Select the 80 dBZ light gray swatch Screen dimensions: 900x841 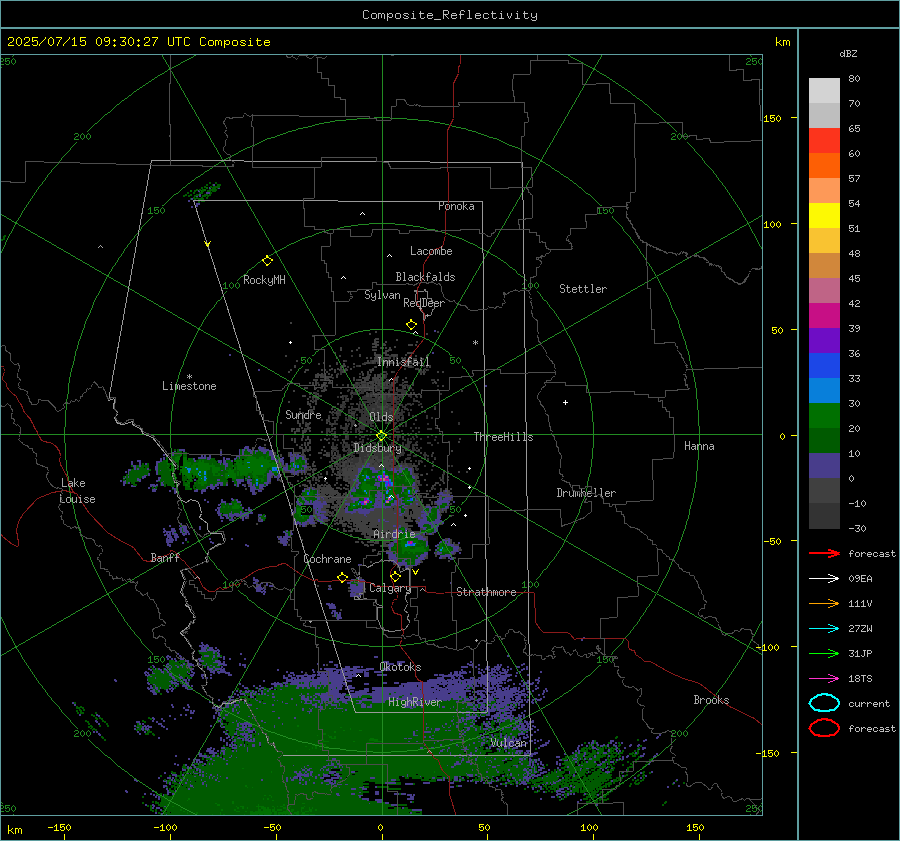click(824, 90)
